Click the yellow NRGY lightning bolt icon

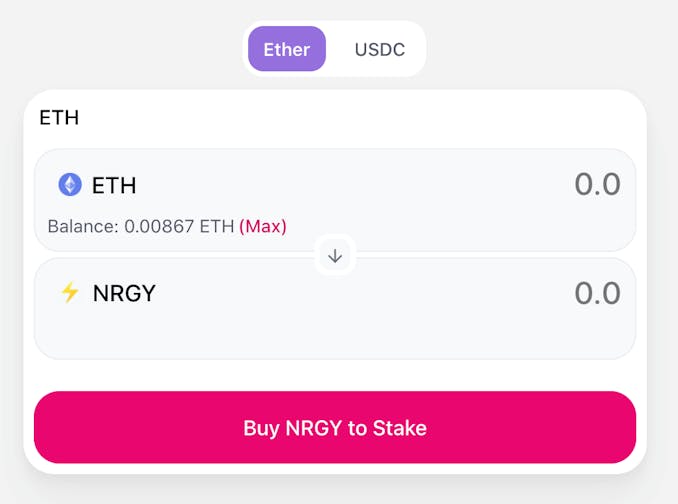click(70, 292)
